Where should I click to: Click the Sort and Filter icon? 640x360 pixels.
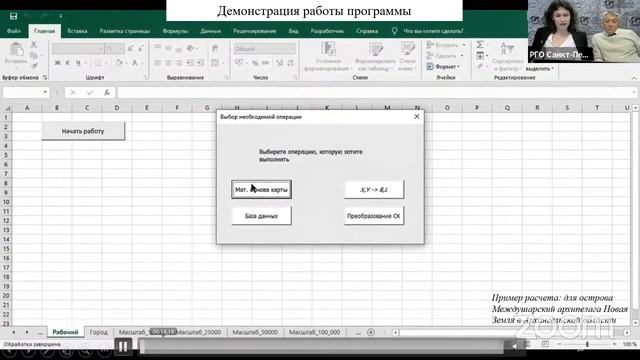tap(507, 49)
